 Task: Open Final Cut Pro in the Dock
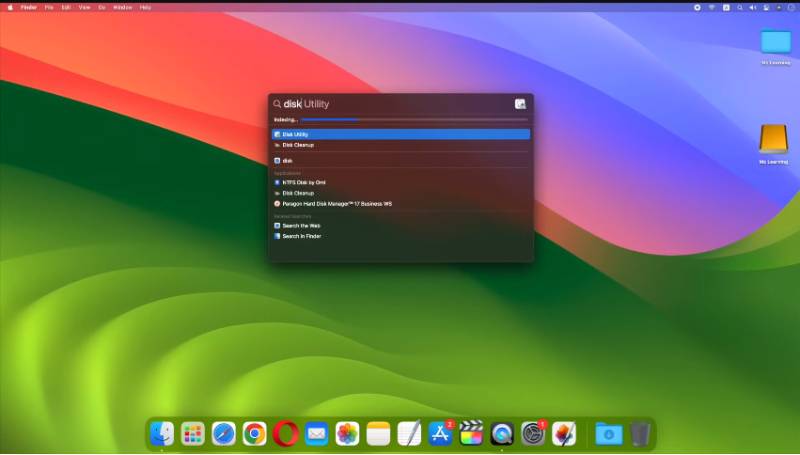click(x=471, y=433)
